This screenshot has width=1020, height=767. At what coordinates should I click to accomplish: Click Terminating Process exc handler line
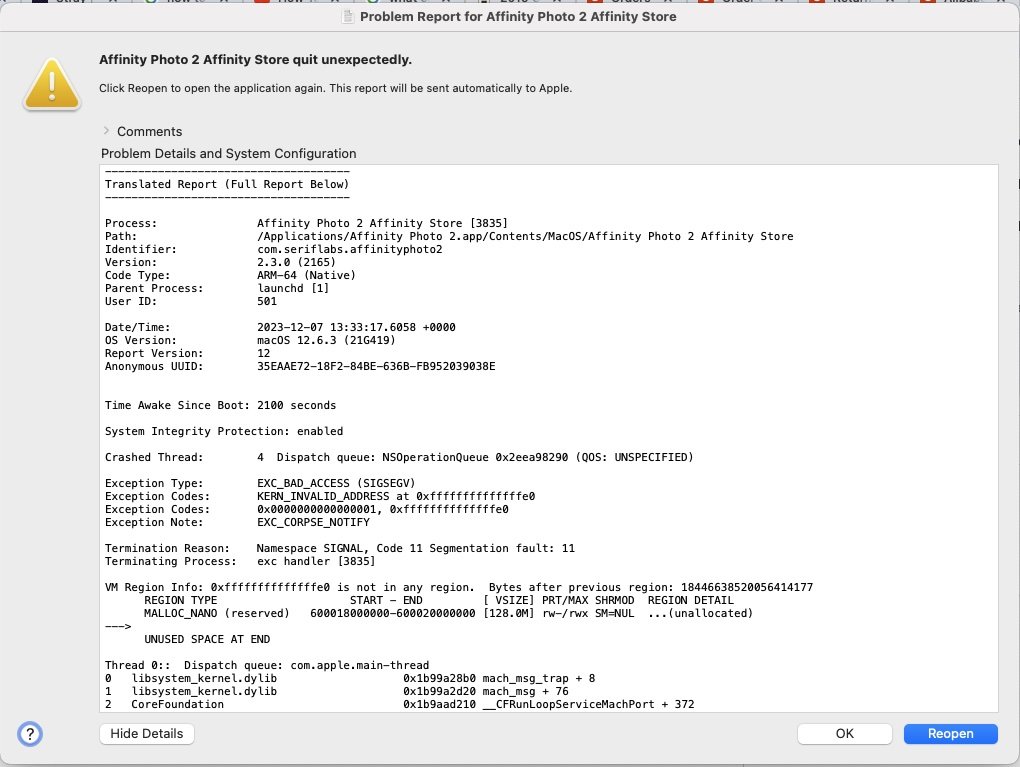click(x=240, y=561)
